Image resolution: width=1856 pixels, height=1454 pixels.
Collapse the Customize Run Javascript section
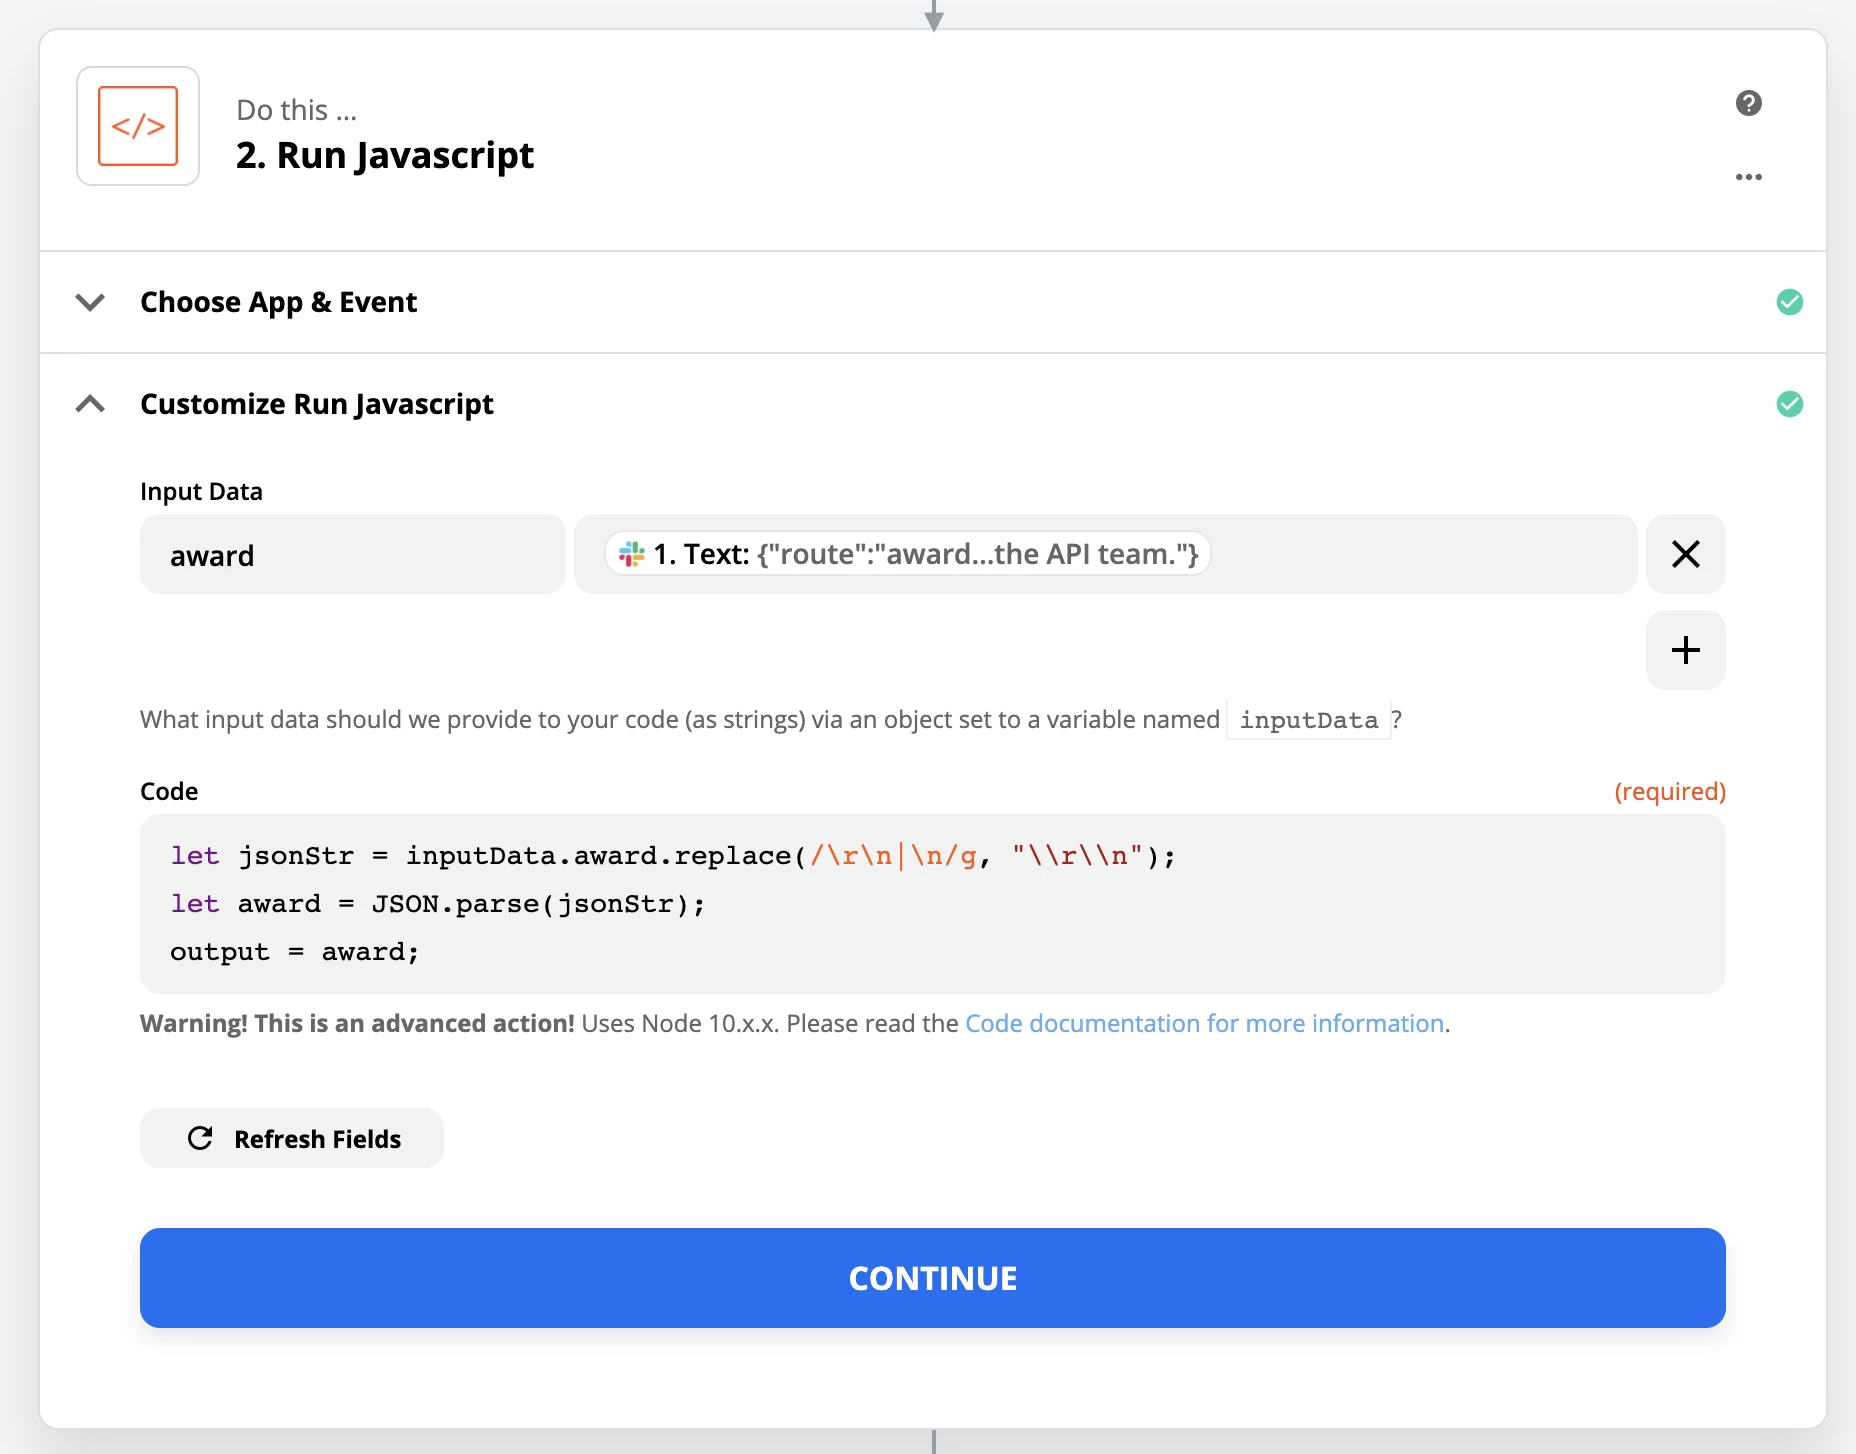[x=90, y=404]
